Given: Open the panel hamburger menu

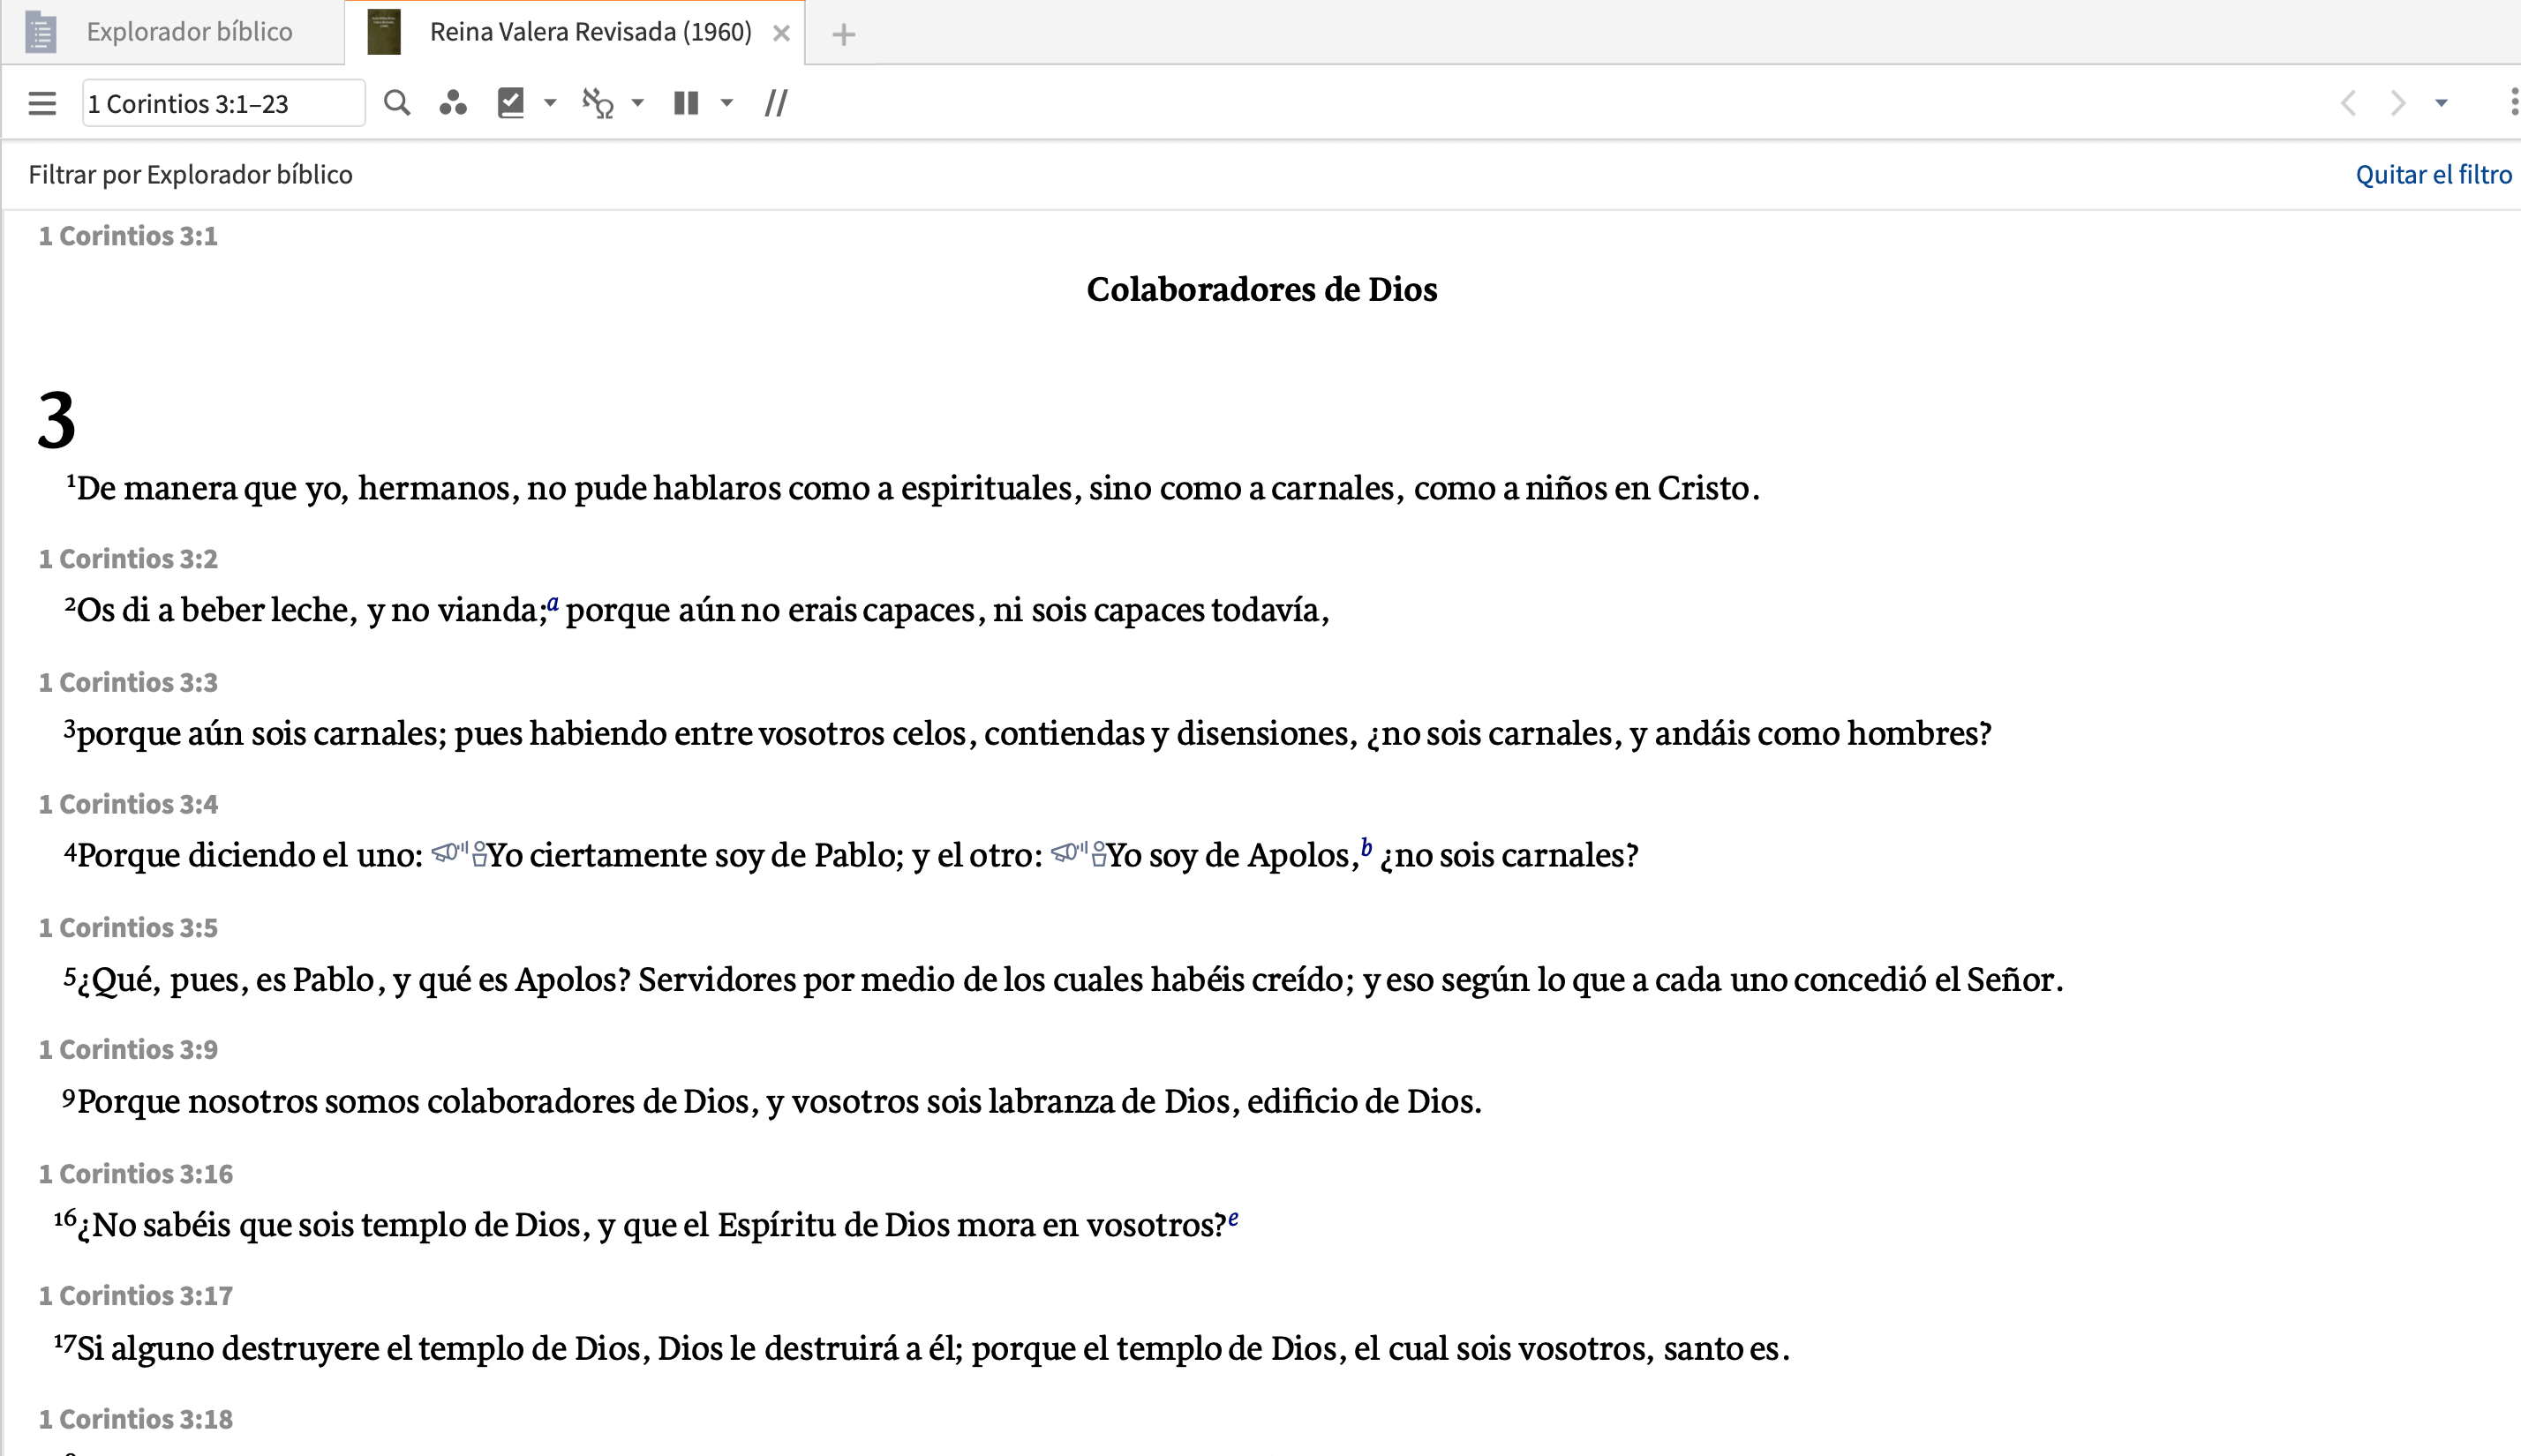Looking at the screenshot, I should [x=42, y=103].
